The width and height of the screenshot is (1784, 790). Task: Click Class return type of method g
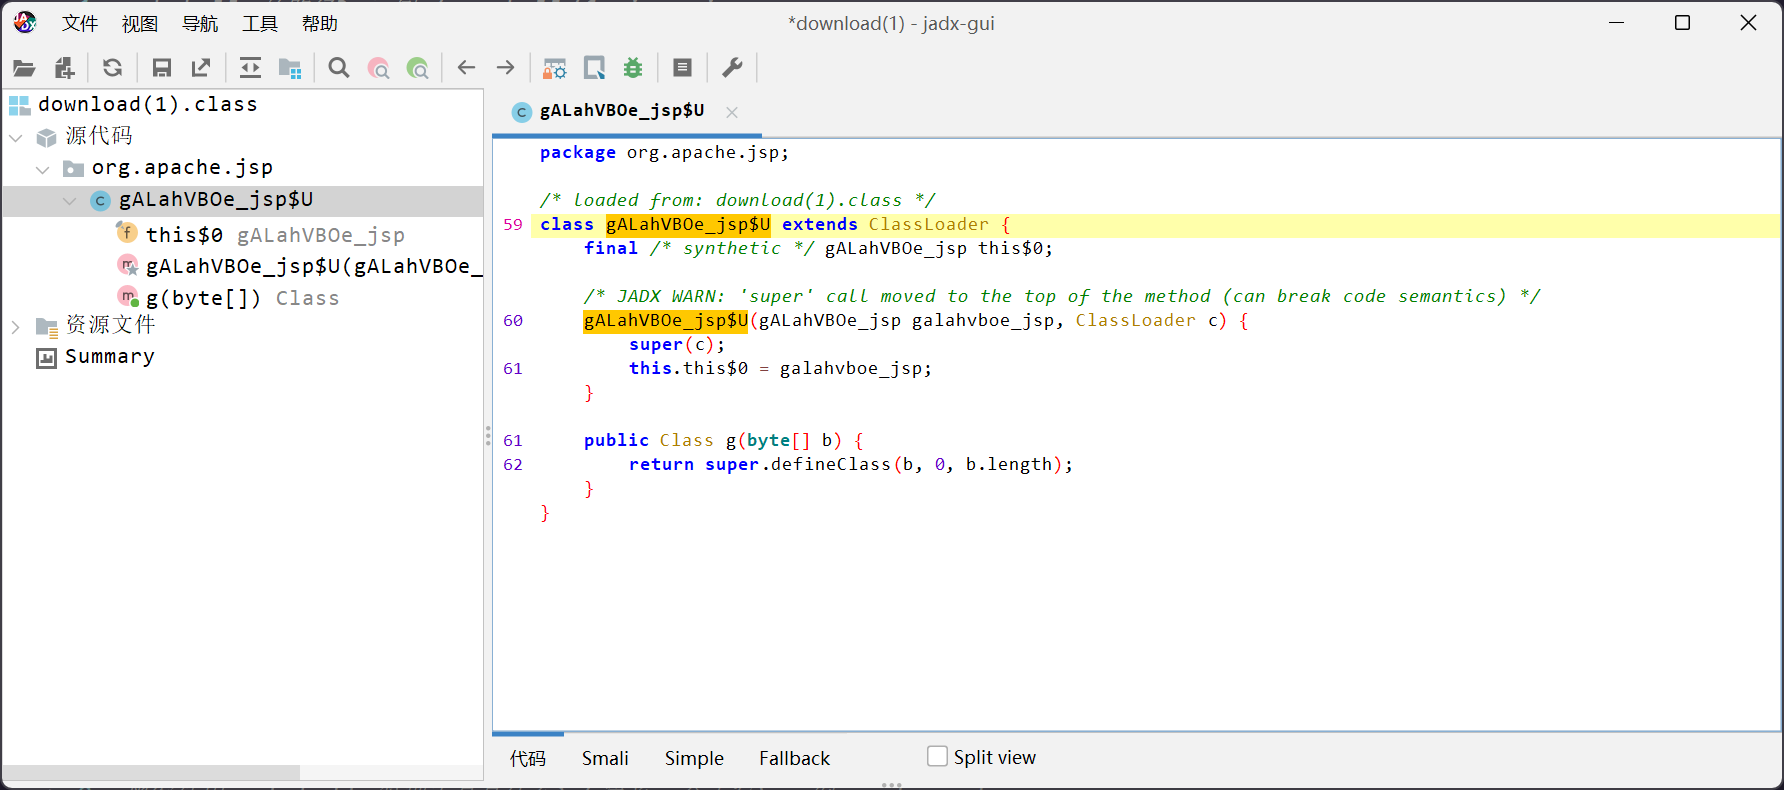pyautogui.click(x=686, y=441)
